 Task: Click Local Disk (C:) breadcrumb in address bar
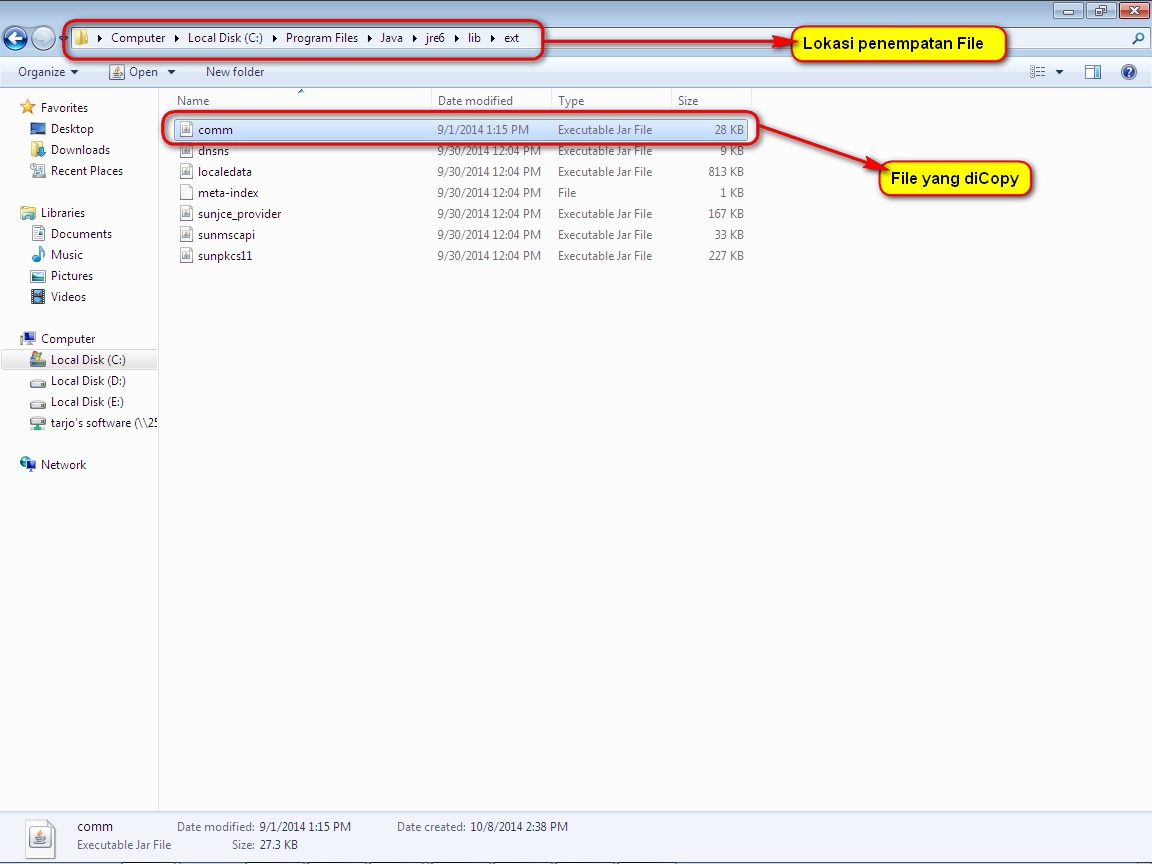pos(225,38)
